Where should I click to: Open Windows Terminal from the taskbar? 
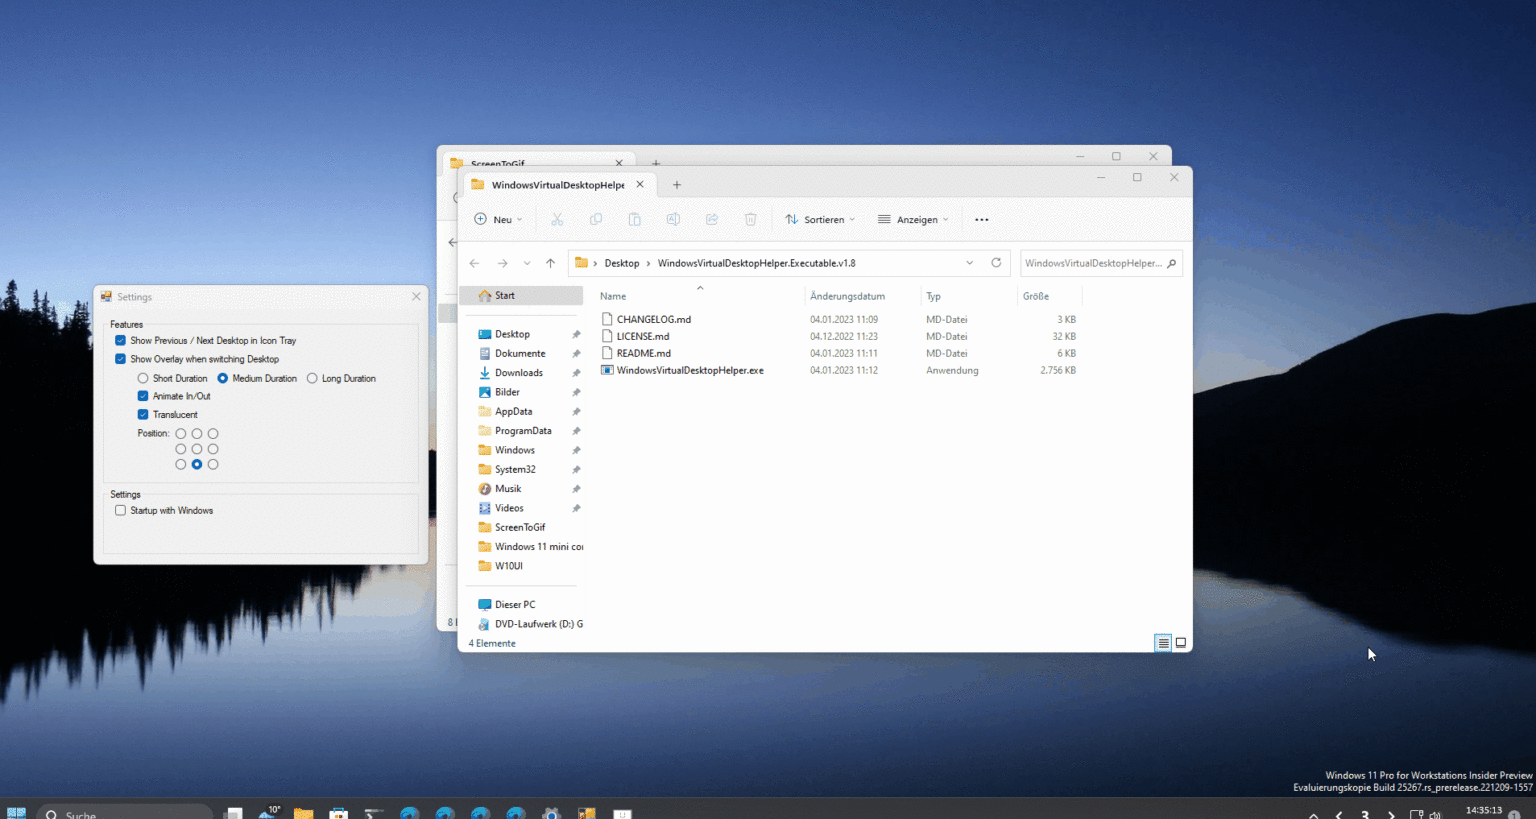tap(373, 812)
